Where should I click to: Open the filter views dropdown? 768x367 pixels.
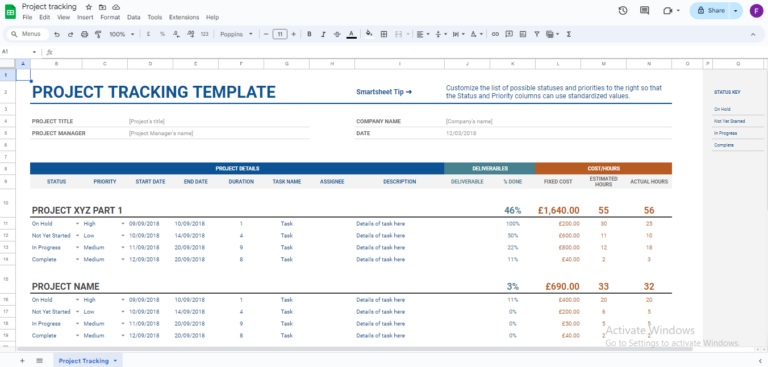(552, 34)
